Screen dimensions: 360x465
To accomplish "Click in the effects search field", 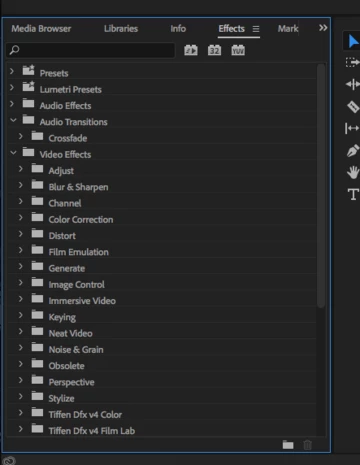I will coord(91,50).
